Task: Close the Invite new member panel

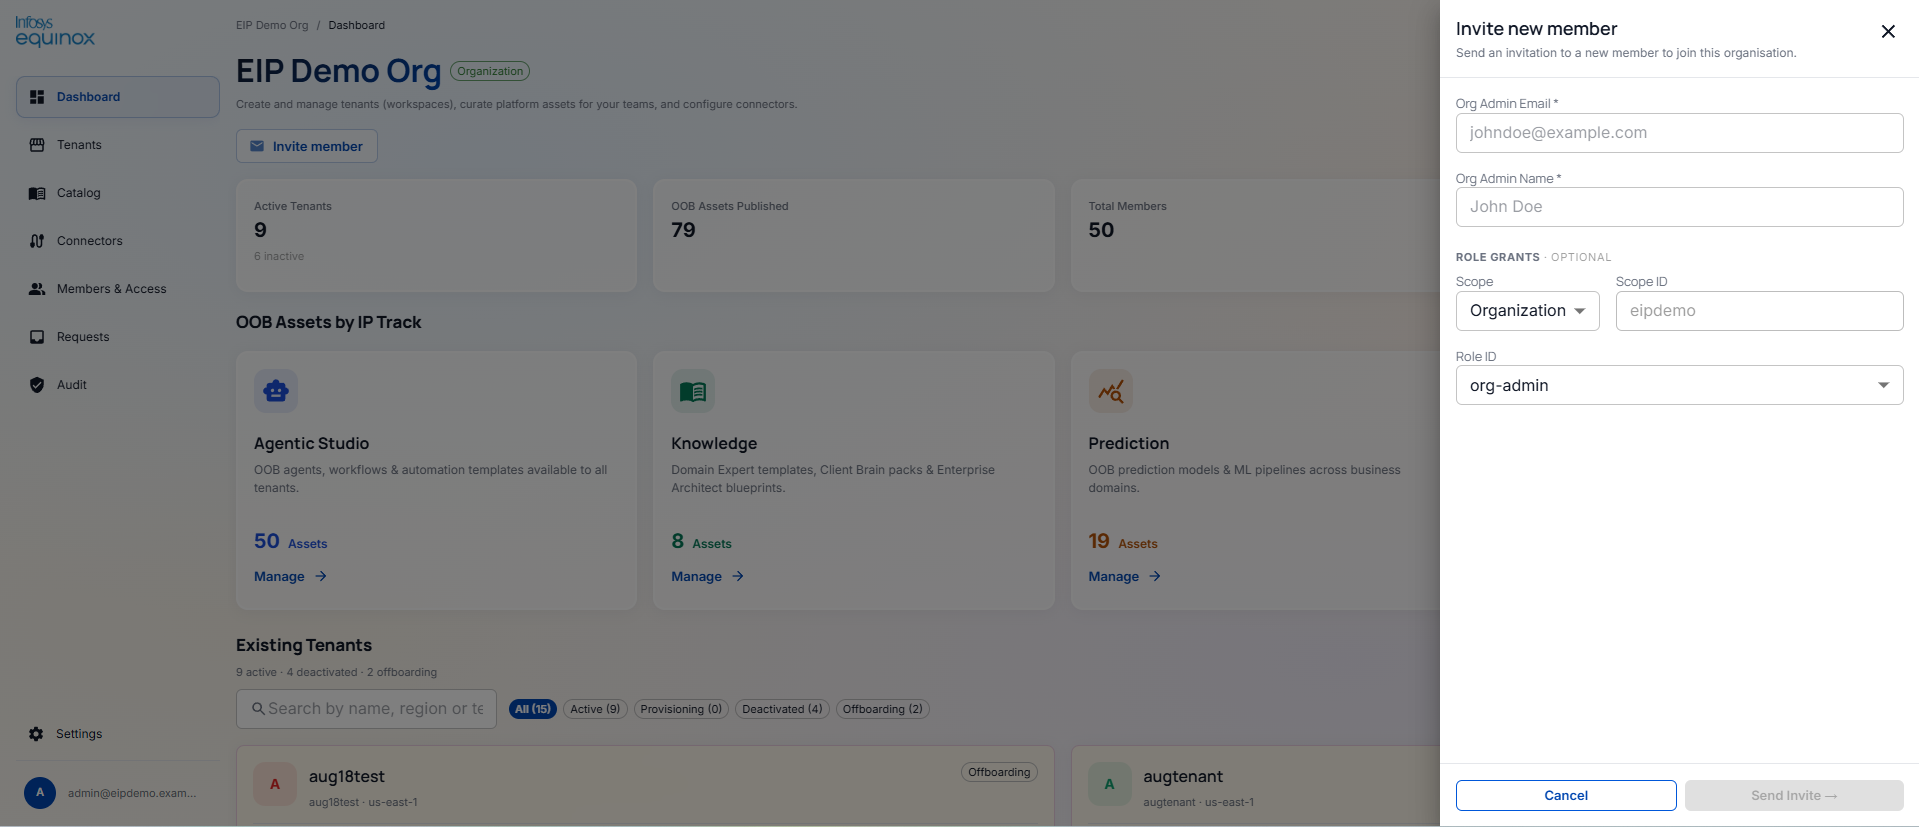Action: (x=1888, y=32)
